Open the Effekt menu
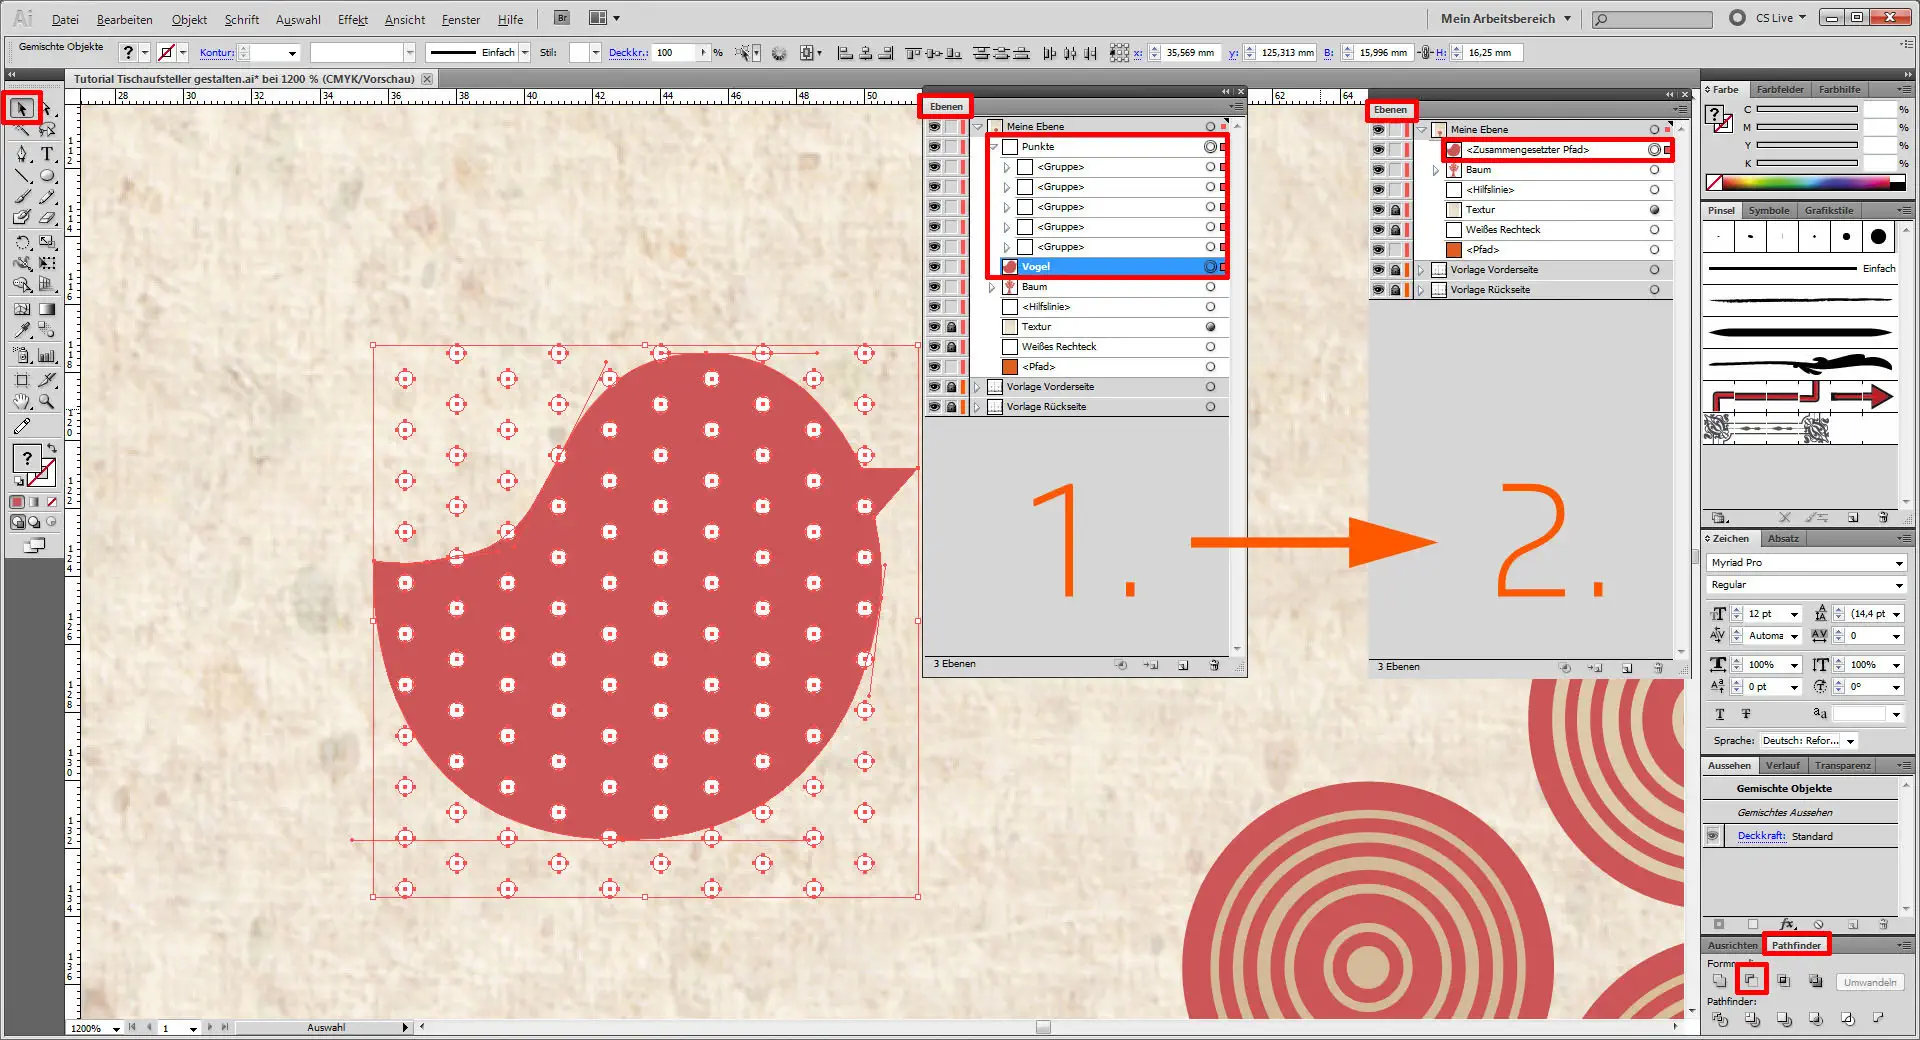 pos(352,19)
